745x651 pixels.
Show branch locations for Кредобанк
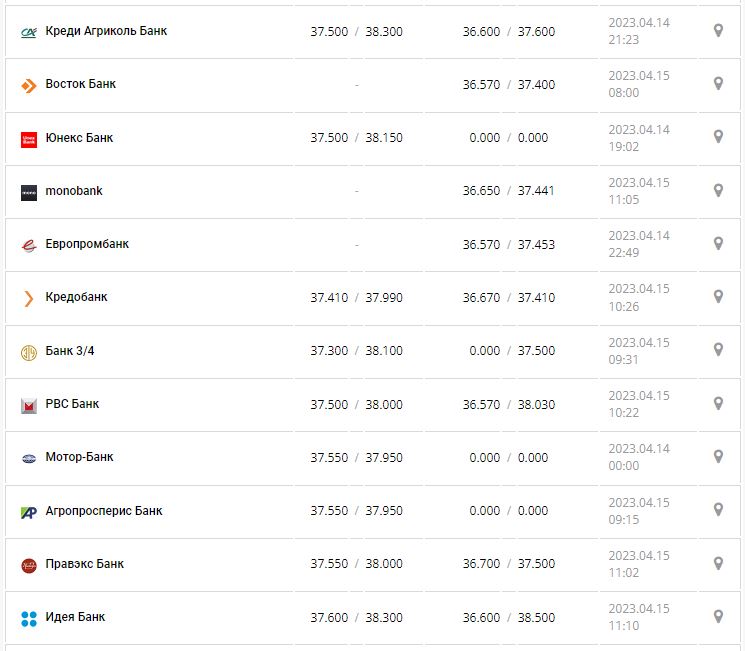click(718, 297)
